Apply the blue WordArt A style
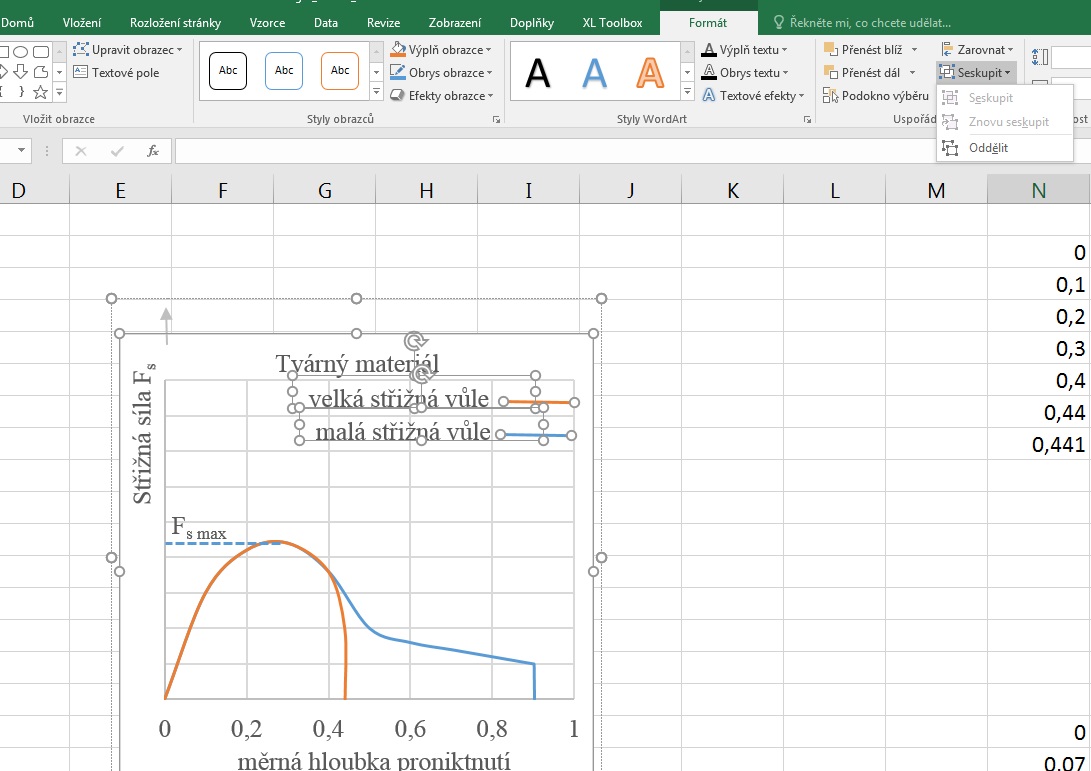 pyautogui.click(x=595, y=72)
